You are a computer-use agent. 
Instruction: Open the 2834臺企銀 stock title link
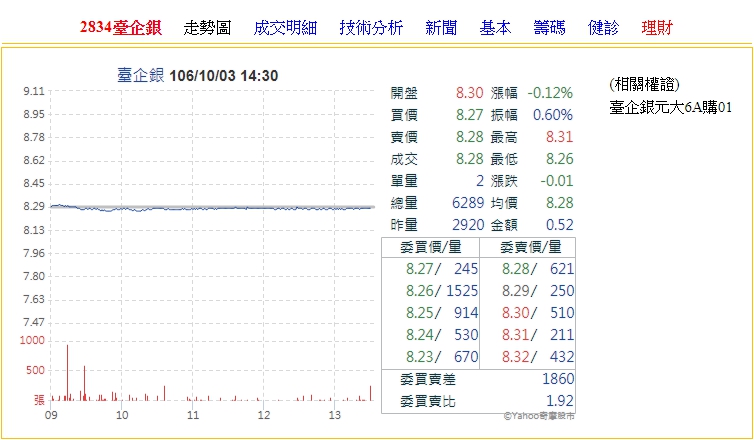121,28
